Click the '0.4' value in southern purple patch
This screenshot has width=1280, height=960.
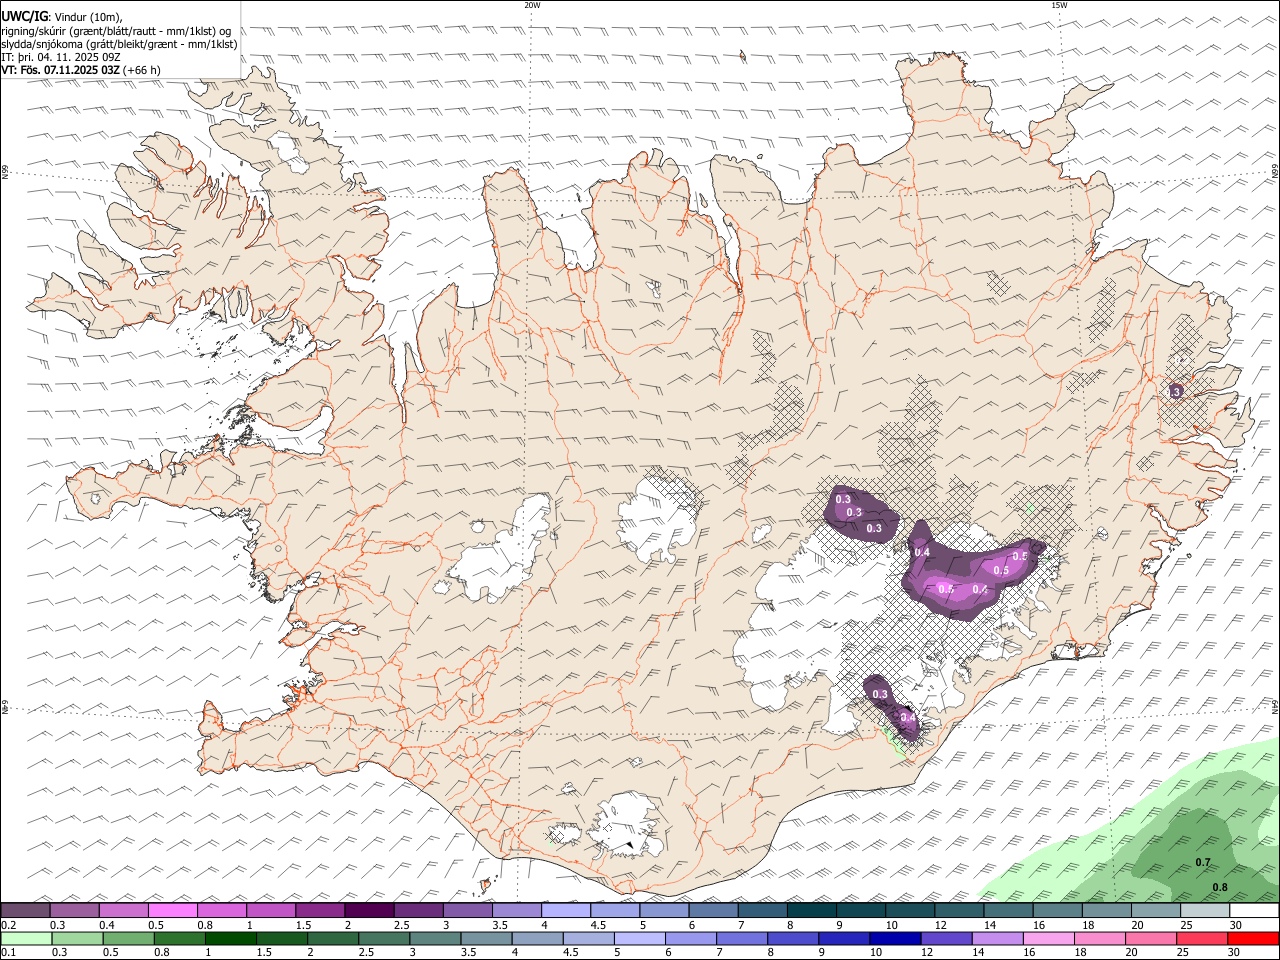(x=908, y=717)
